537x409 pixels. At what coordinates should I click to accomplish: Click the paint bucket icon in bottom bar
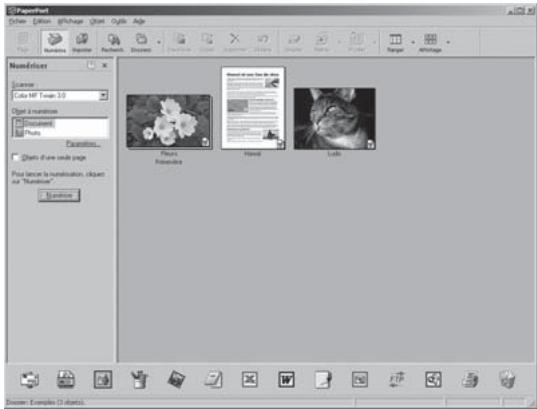[139, 380]
